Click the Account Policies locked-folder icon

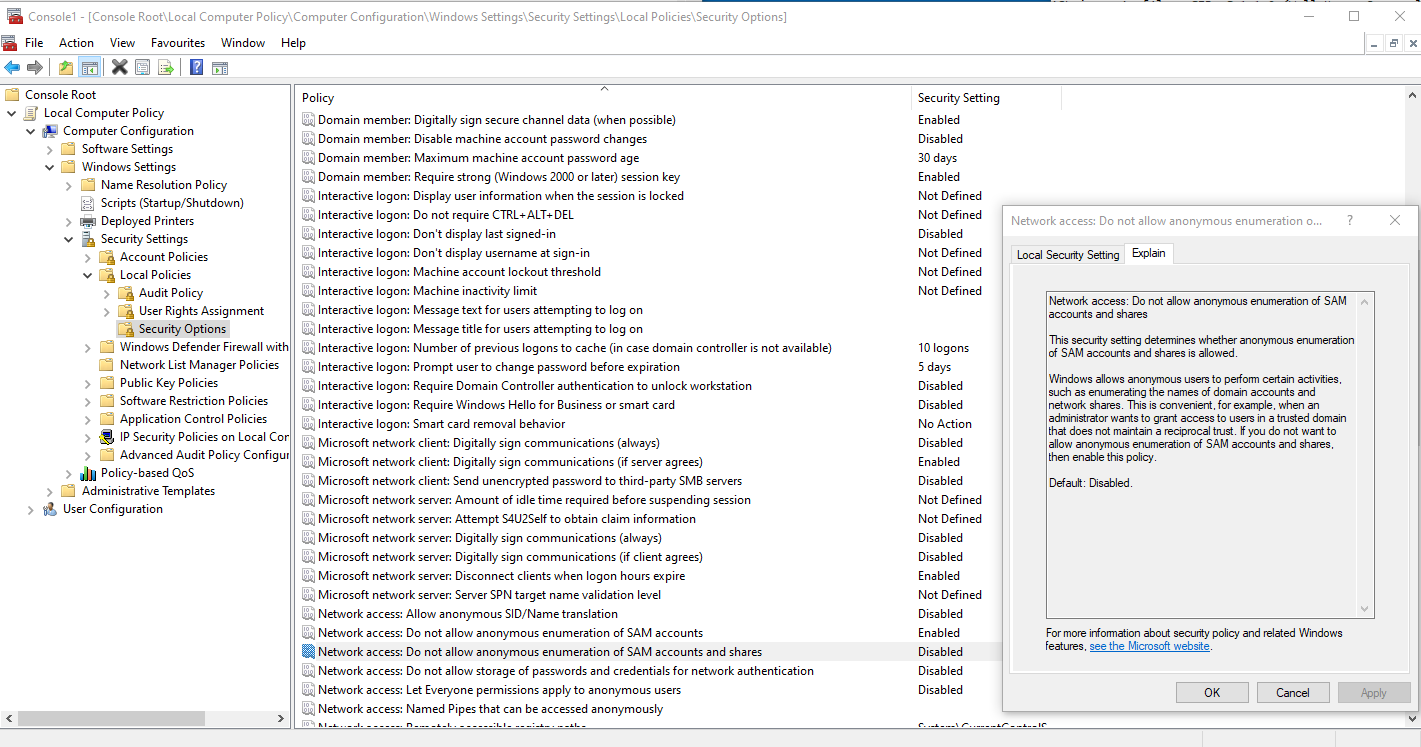[107, 257]
